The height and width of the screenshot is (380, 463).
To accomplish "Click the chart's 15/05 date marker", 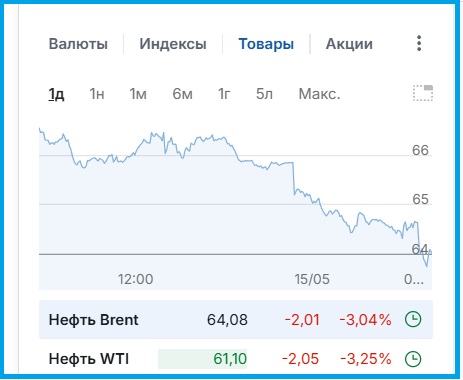I will 312,279.
